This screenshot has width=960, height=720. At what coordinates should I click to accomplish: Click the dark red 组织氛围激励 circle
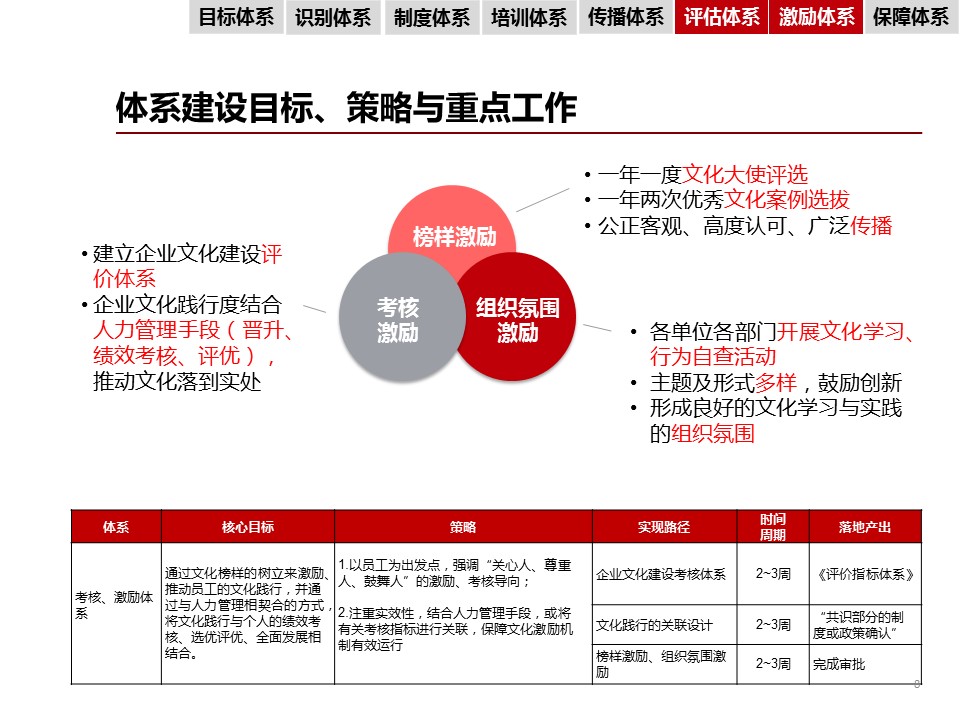coord(518,320)
